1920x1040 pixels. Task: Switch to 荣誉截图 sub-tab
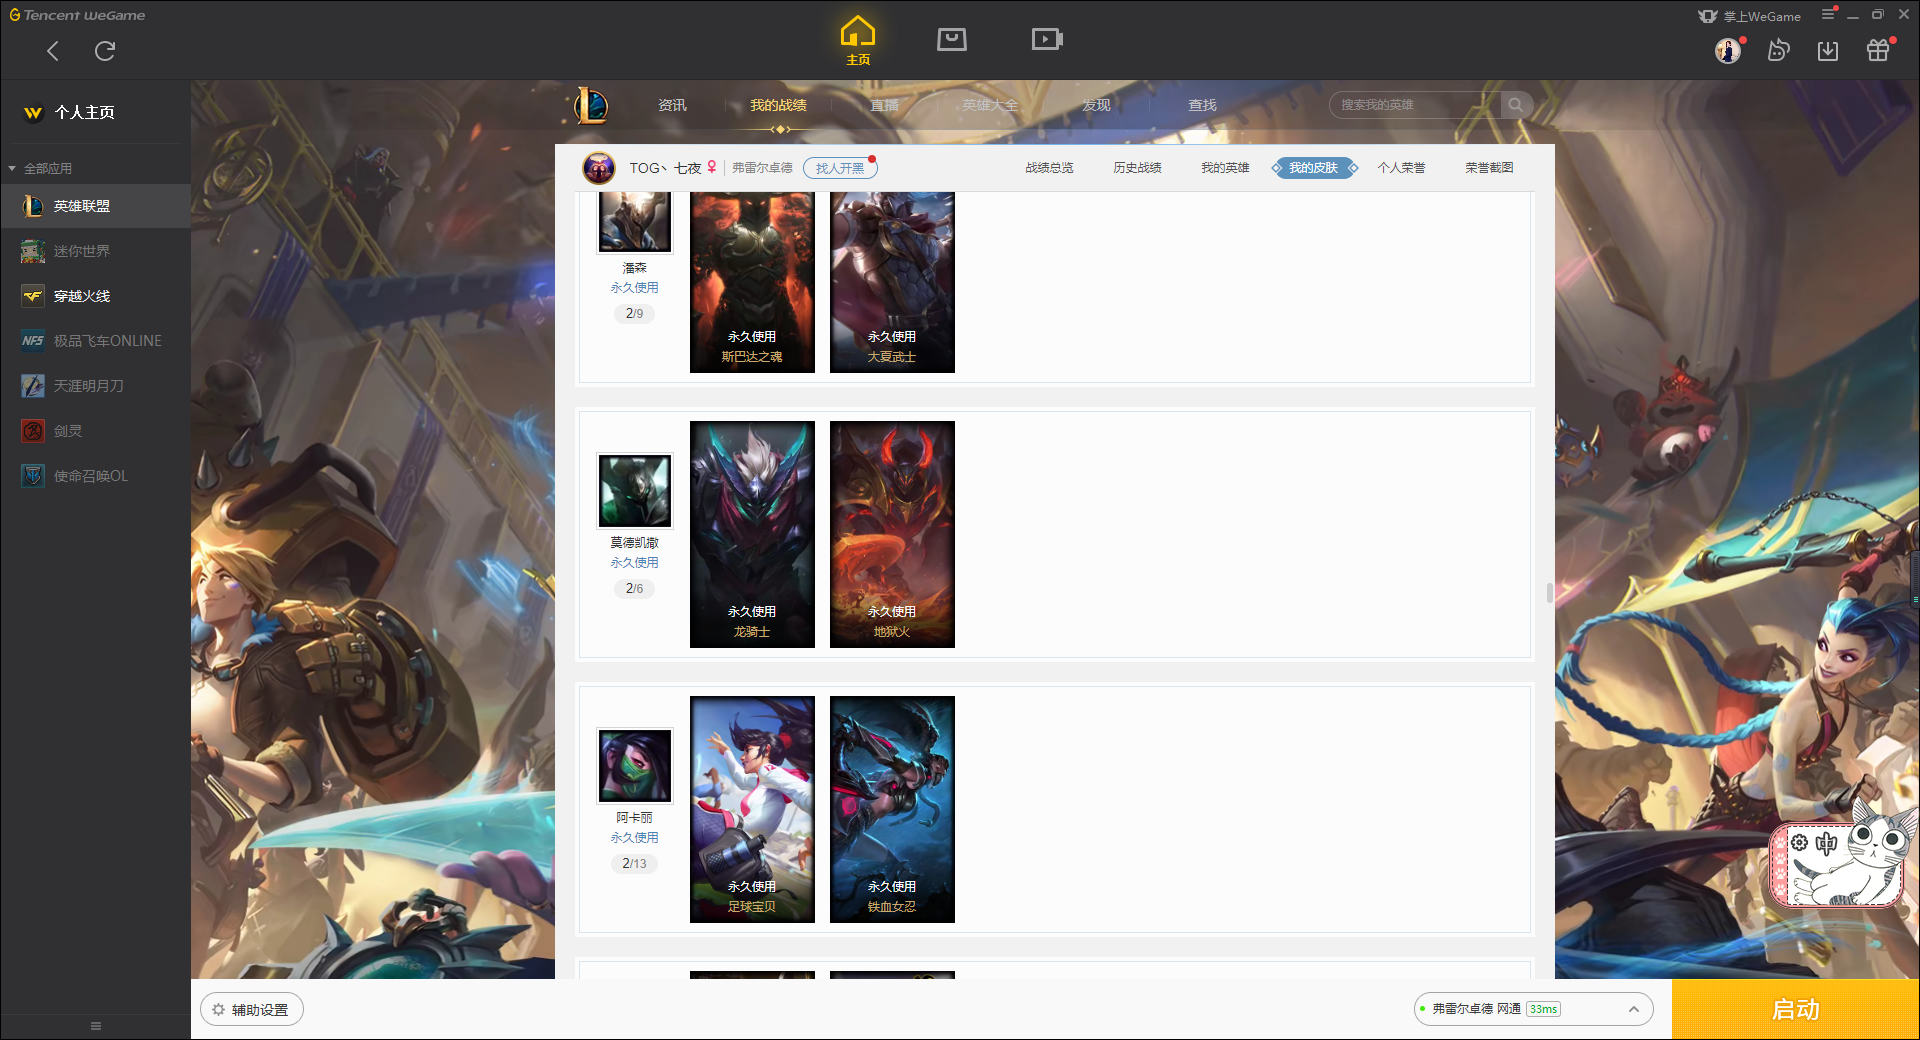tap(1489, 168)
